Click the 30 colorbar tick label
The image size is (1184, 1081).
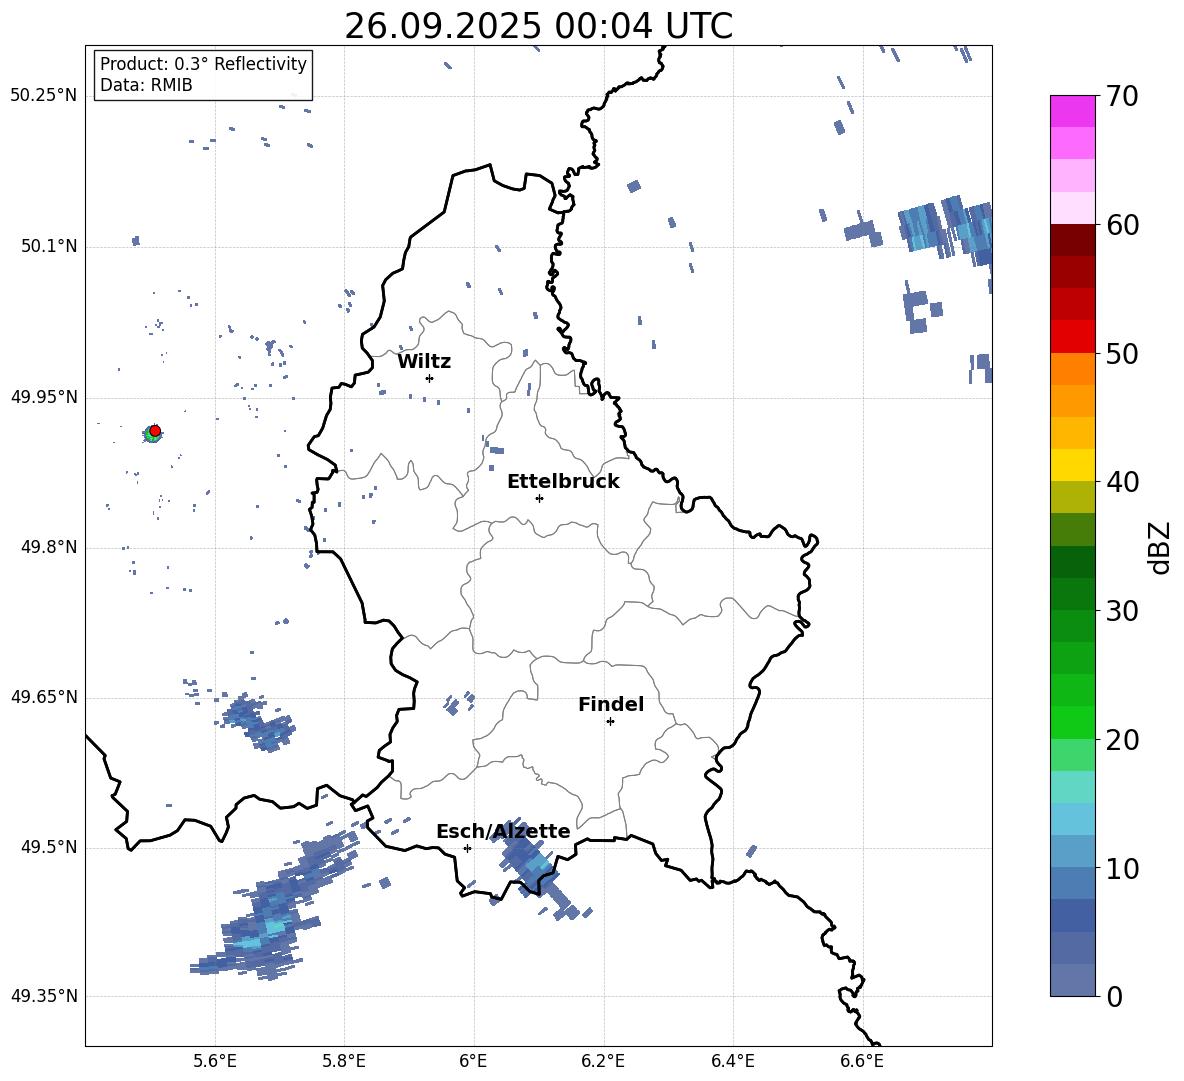(x=1122, y=611)
